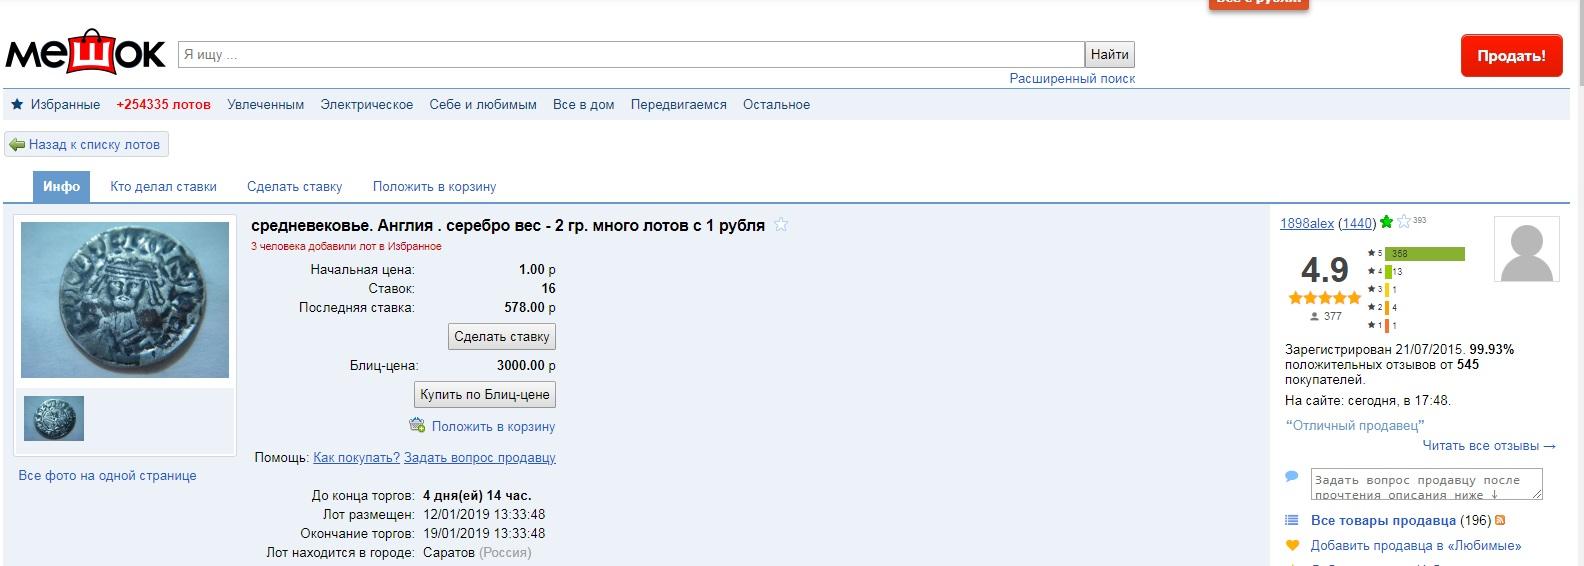
Task: Click the list icon beside Все товары продавца
Action: pos(1292,520)
